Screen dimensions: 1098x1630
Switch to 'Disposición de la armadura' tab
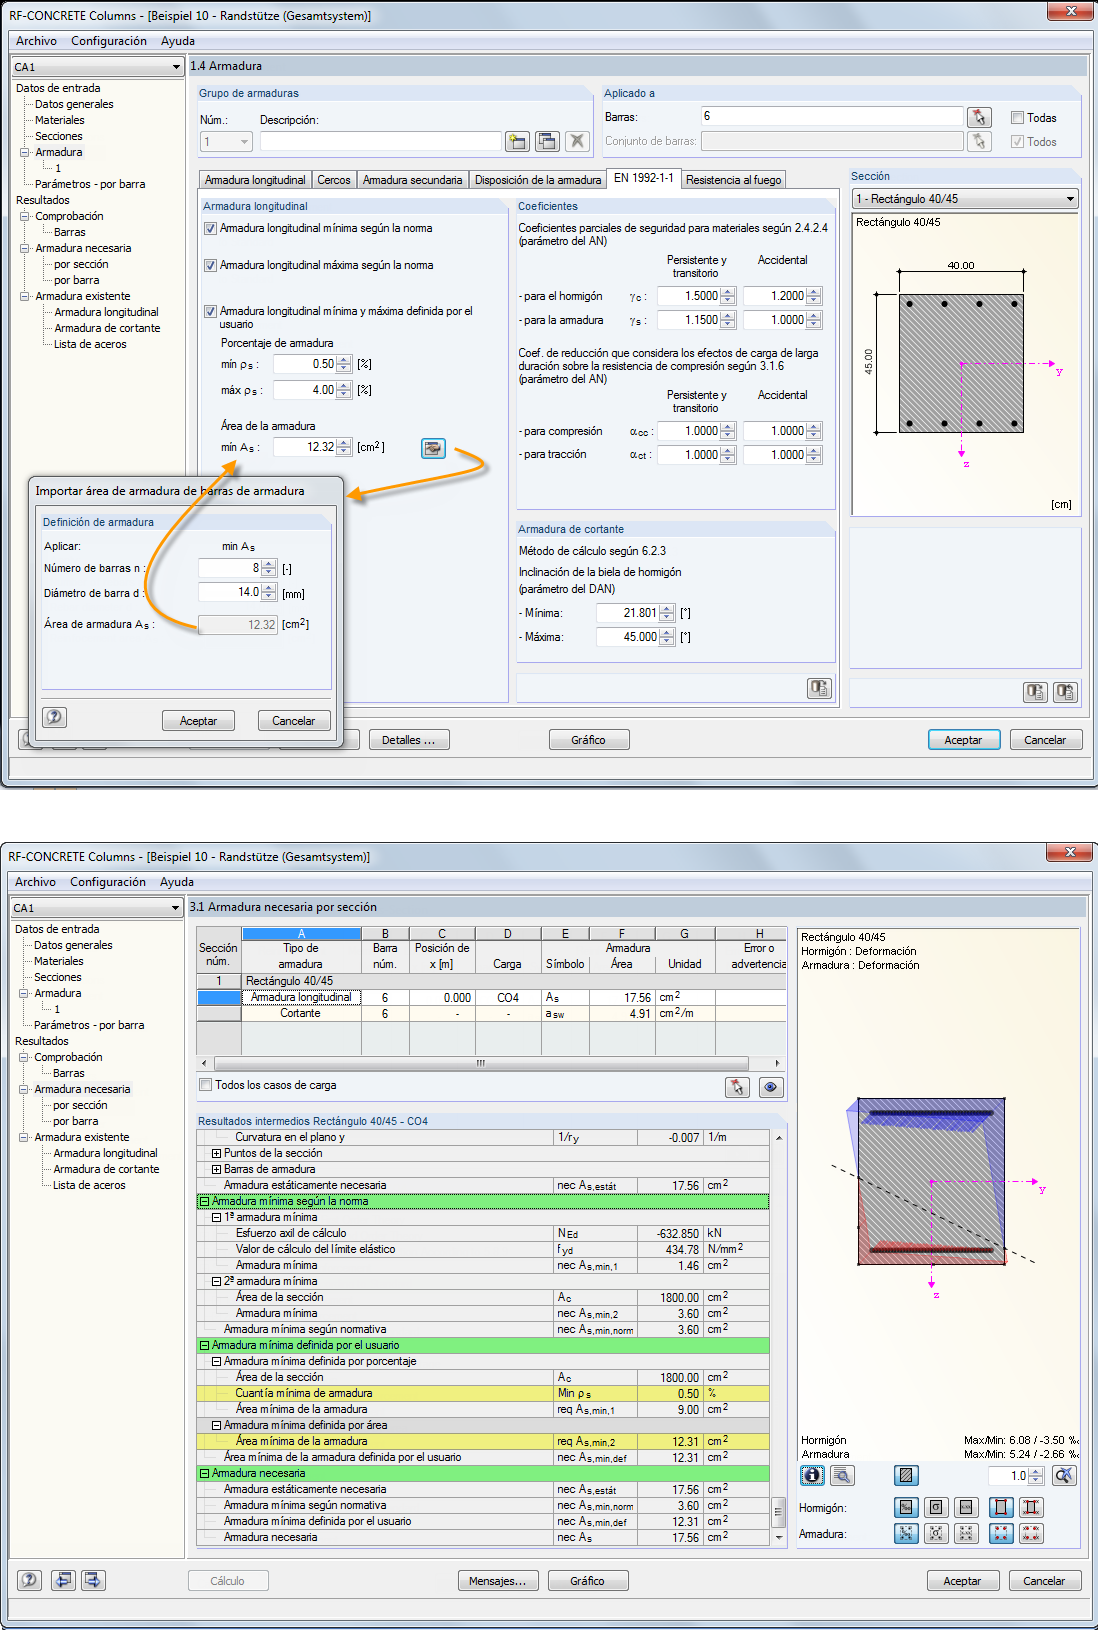(x=538, y=180)
